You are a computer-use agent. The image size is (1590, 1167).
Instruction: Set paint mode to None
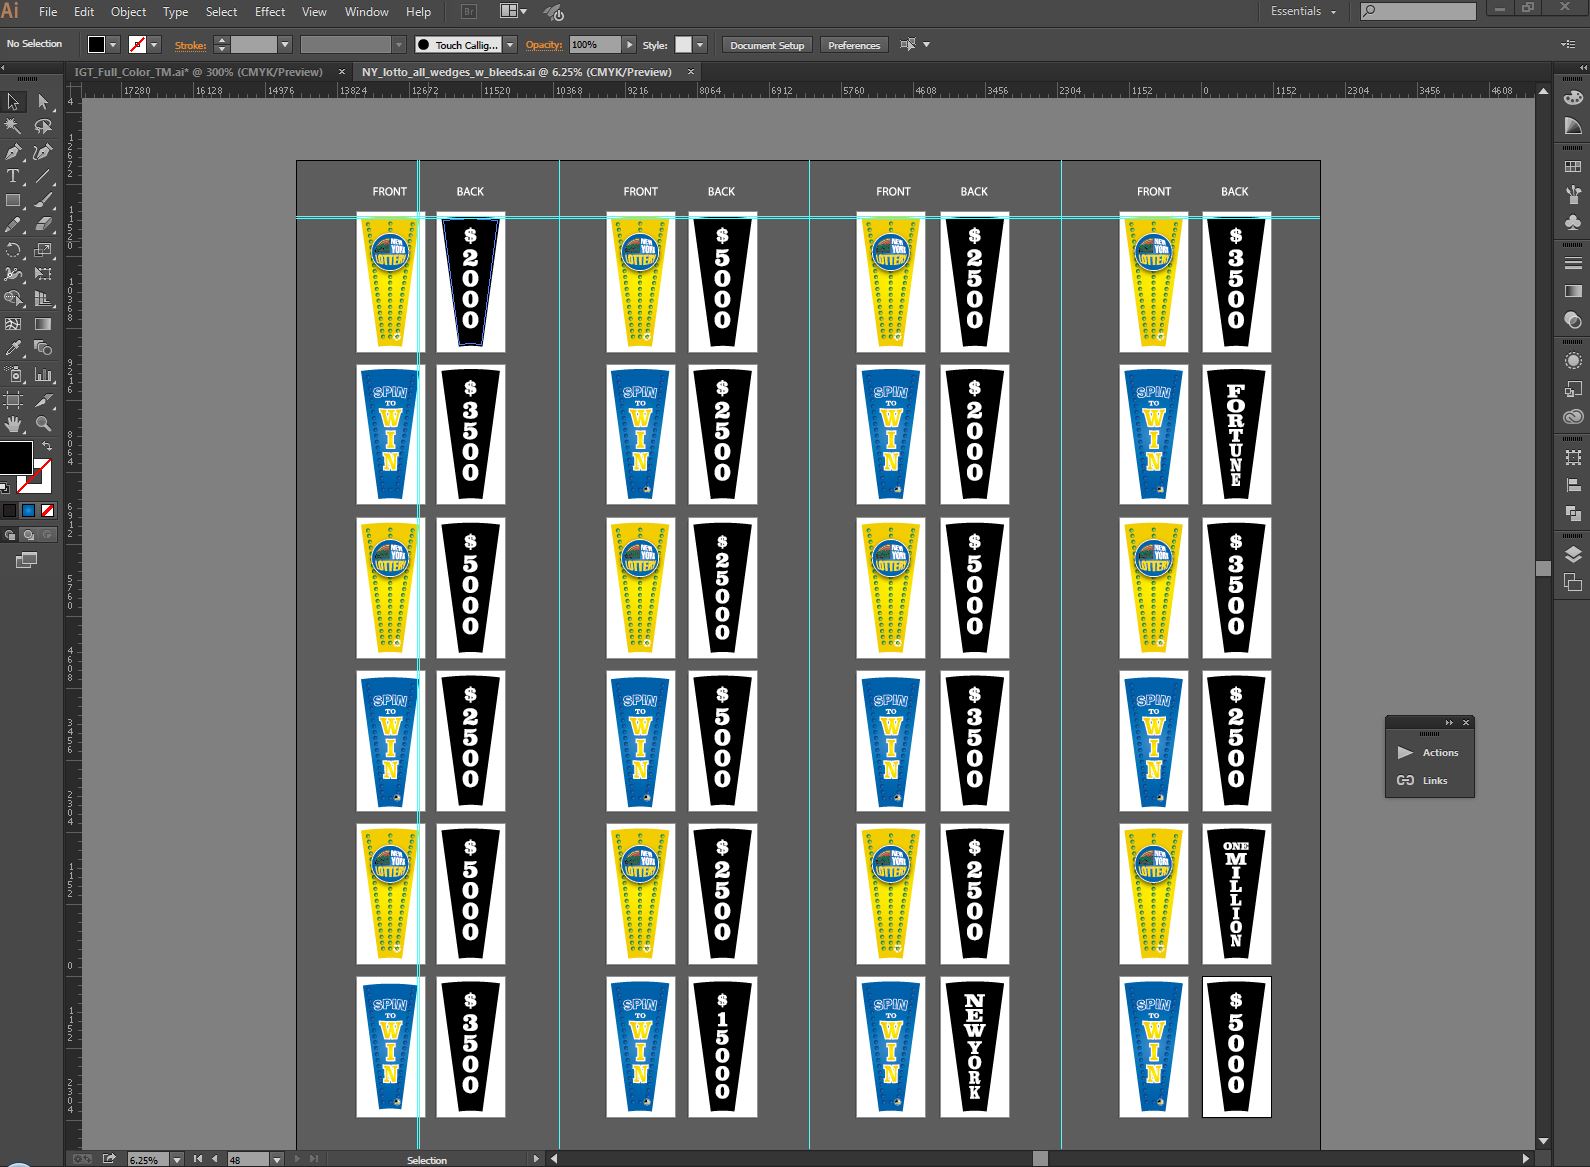point(46,511)
